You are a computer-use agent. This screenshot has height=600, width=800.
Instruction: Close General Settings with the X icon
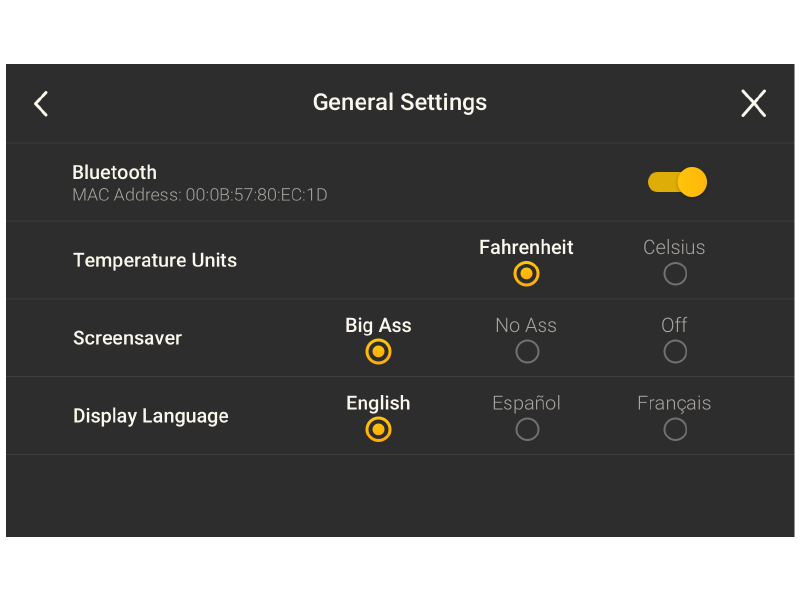click(x=753, y=103)
